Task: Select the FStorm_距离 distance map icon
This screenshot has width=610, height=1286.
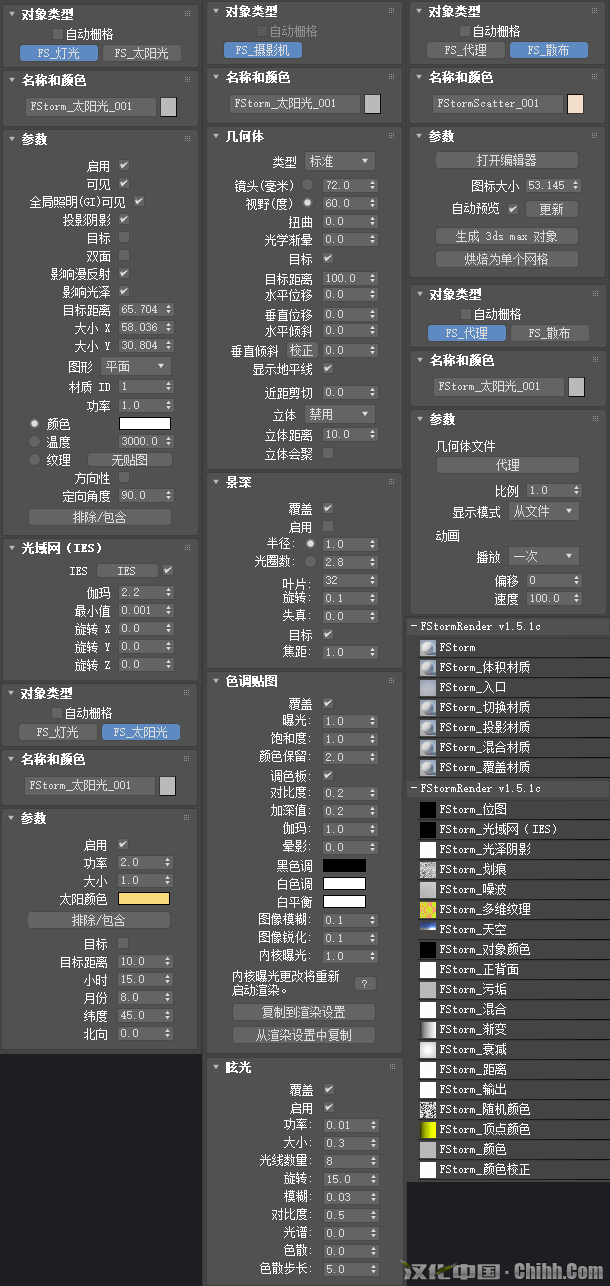Action: click(427, 1070)
